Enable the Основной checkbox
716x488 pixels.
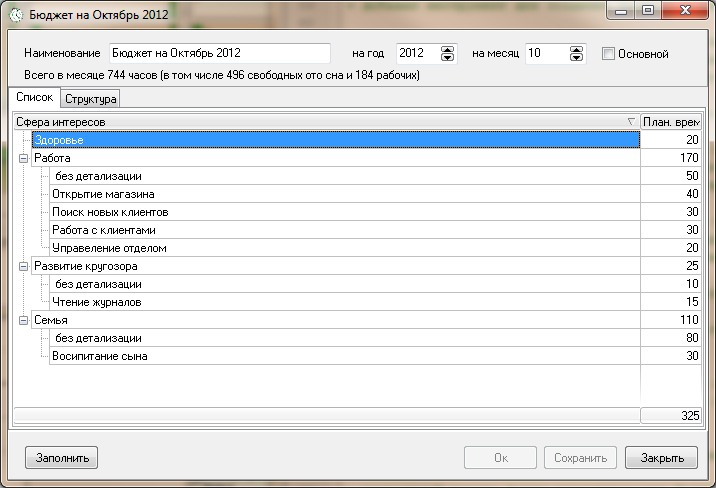(608, 54)
